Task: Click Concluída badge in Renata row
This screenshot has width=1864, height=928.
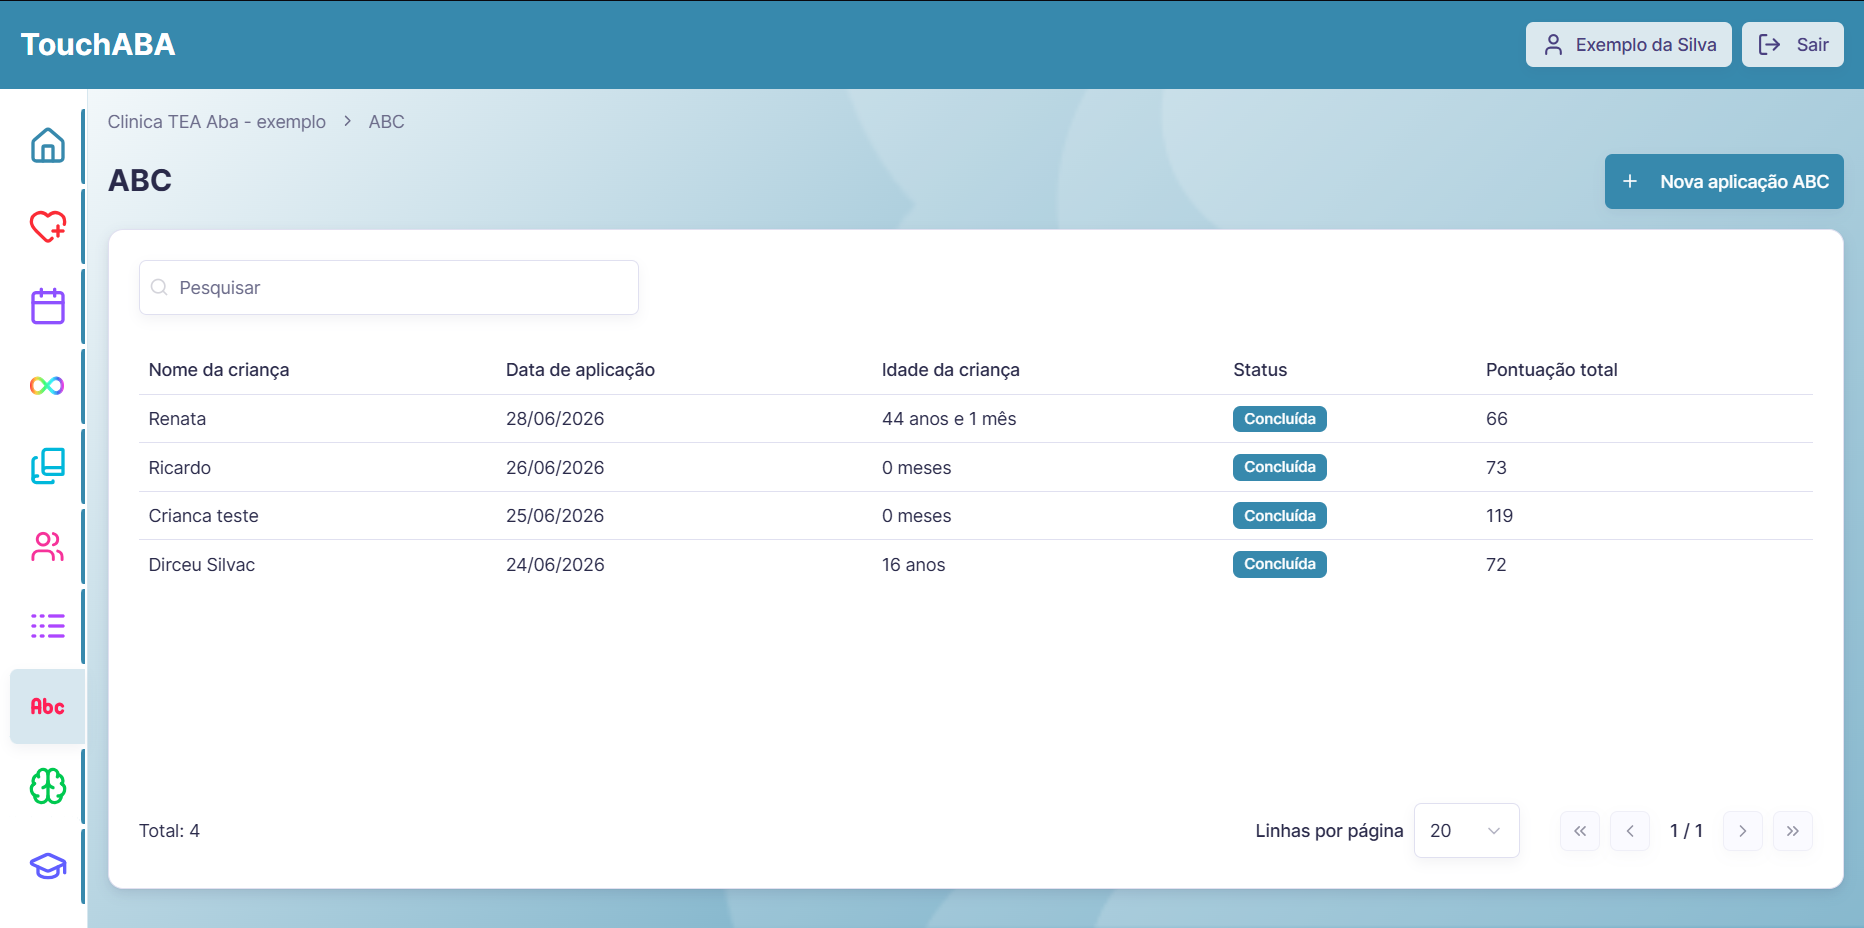Action: pyautogui.click(x=1280, y=419)
